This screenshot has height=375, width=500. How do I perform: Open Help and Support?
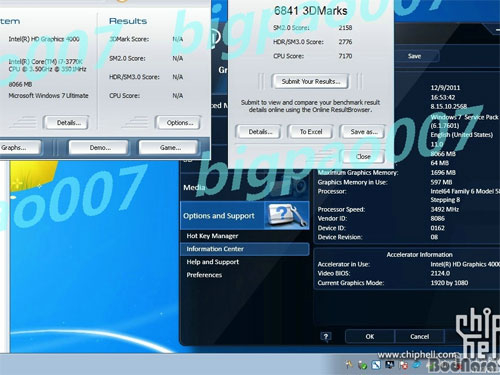pos(213,262)
